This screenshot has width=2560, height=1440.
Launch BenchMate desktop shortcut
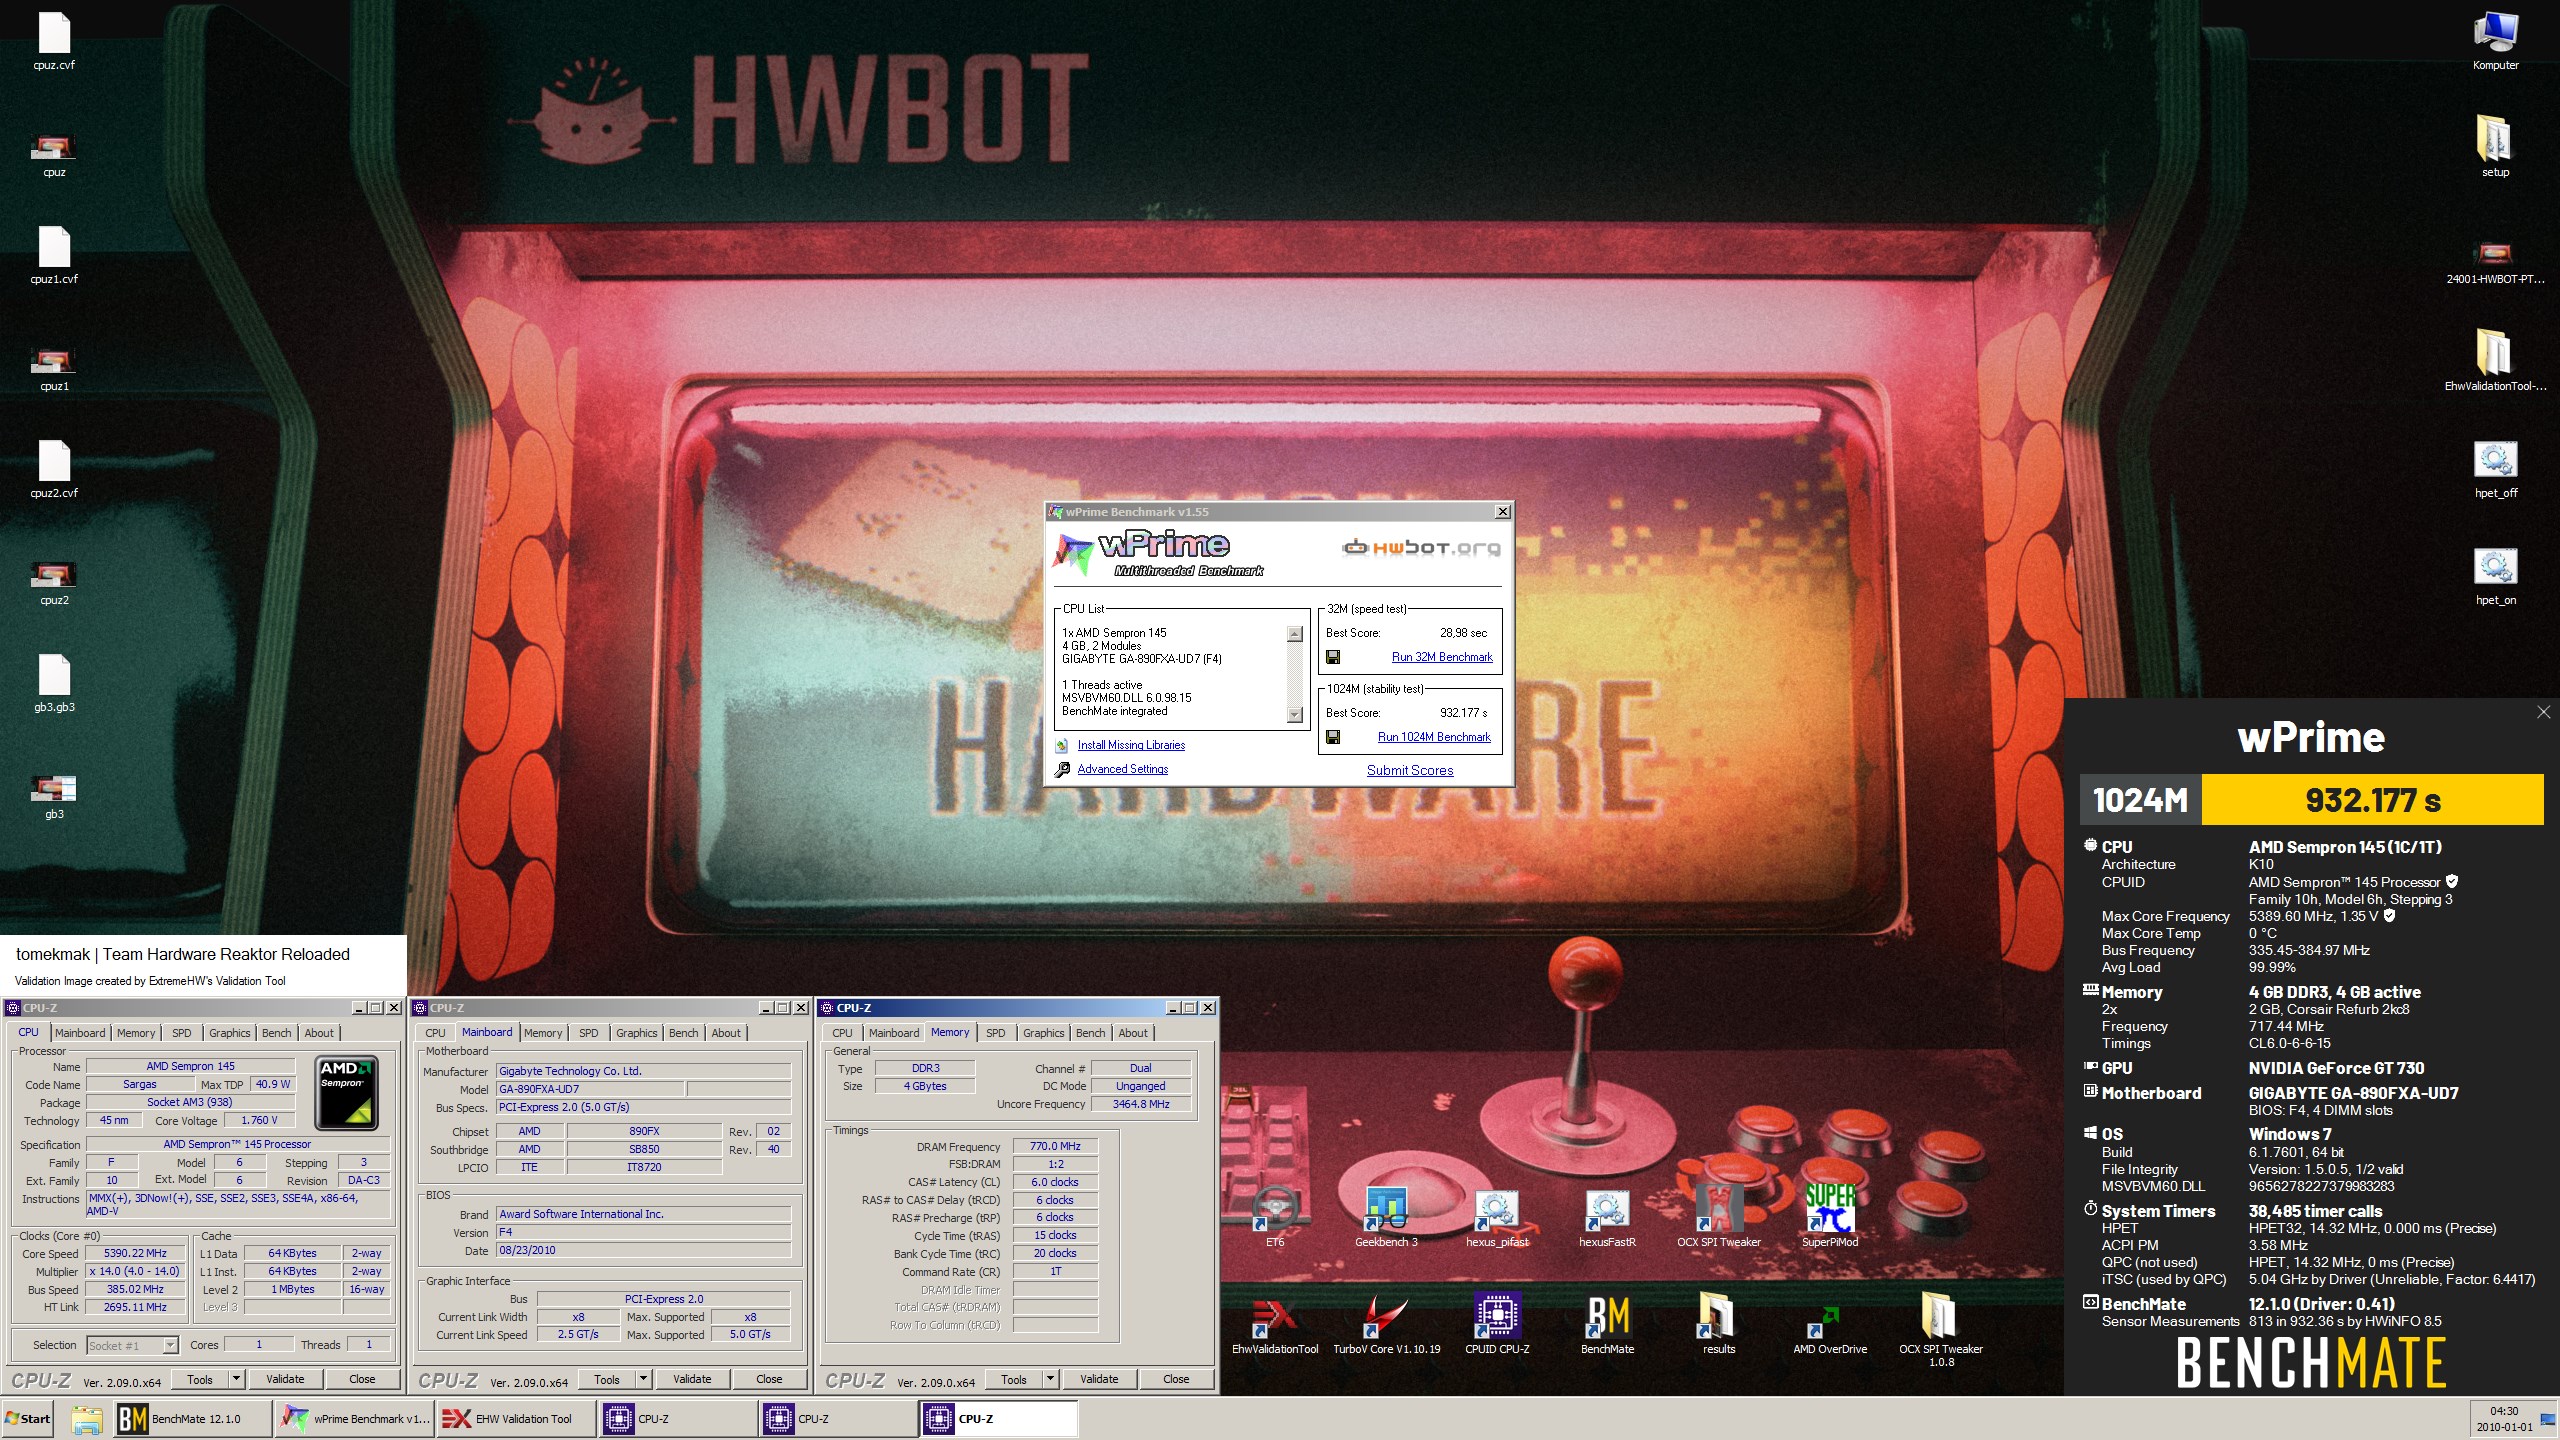coord(1607,1325)
